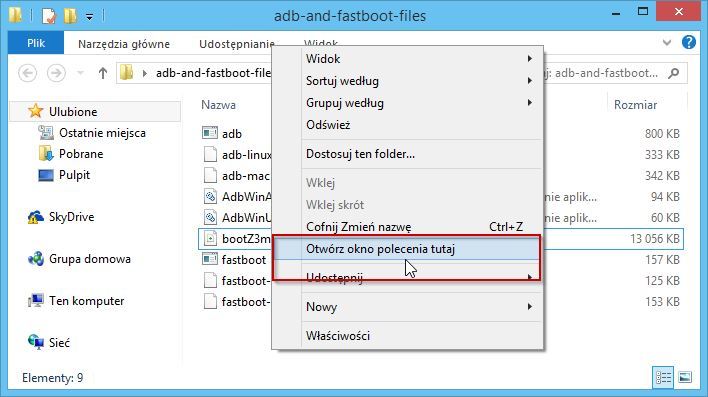708x397 pixels.
Task: Click the search magnifier icon
Action: (x=674, y=73)
